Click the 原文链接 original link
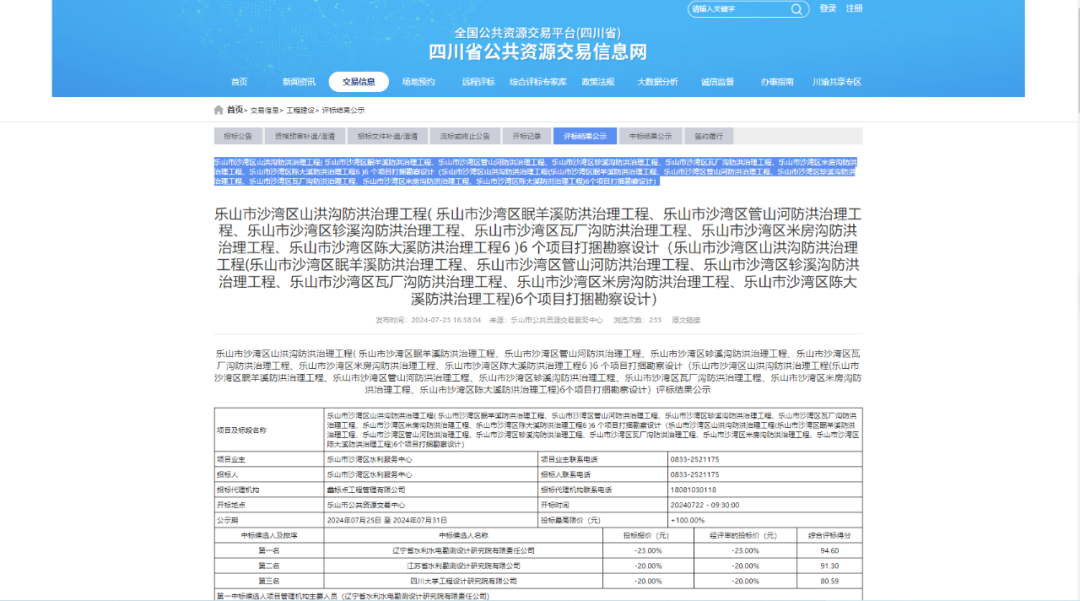Image resolution: width=1080 pixels, height=601 pixels. [685, 320]
